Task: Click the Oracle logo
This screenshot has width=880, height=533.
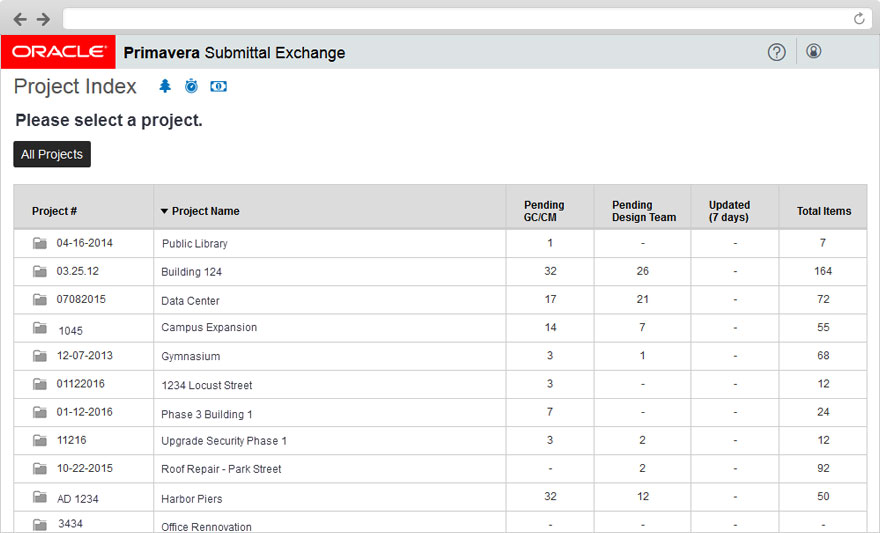Action: tap(59, 52)
